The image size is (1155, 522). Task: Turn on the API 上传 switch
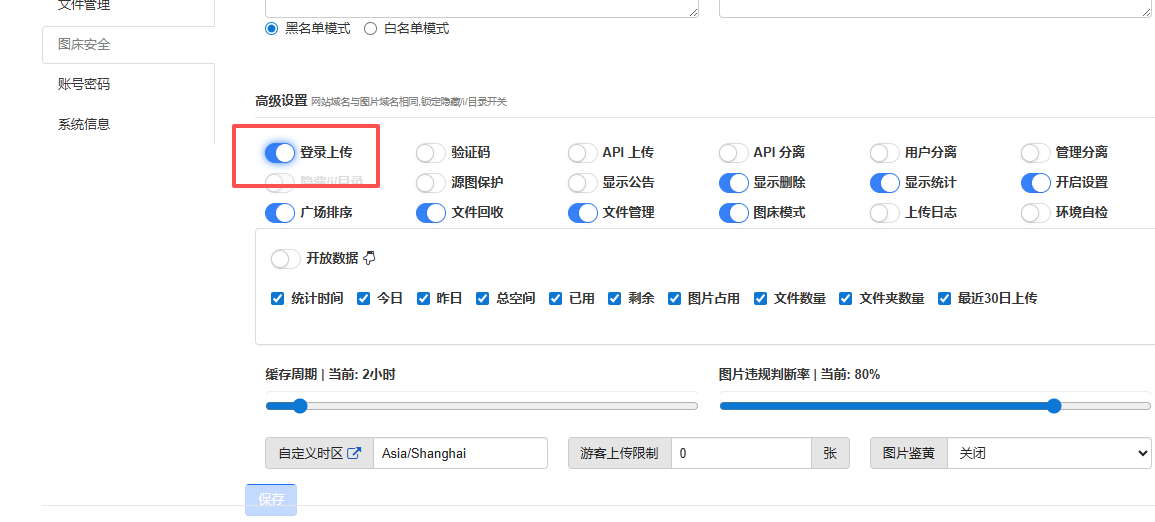(x=582, y=152)
